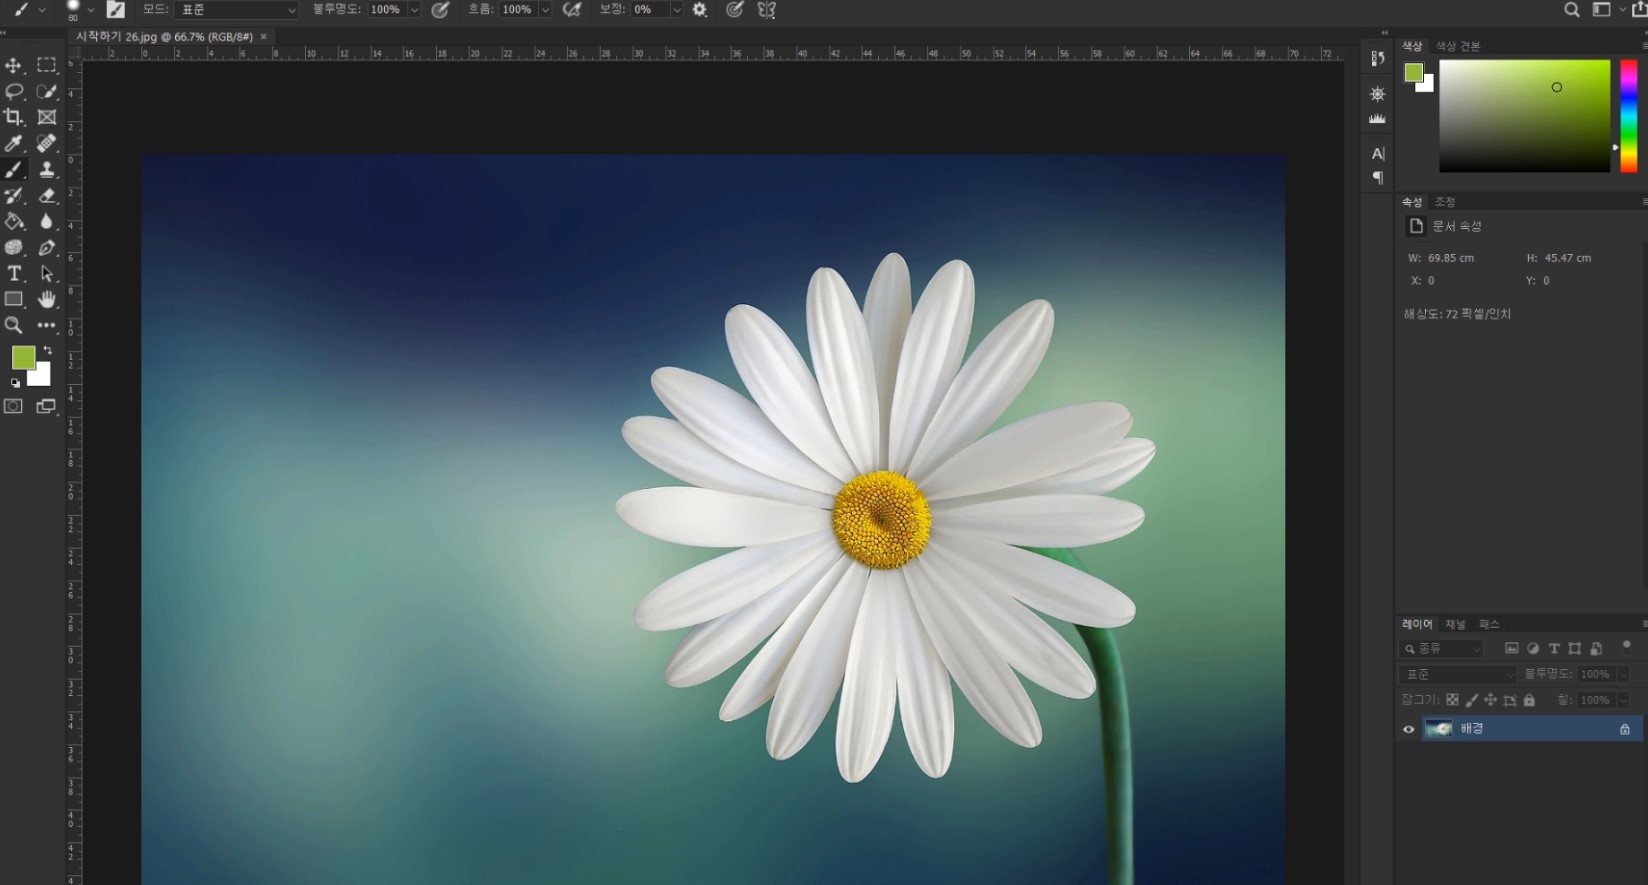The width and height of the screenshot is (1648, 885).
Task: Click the Zoom tool
Action: (x=14, y=325)
